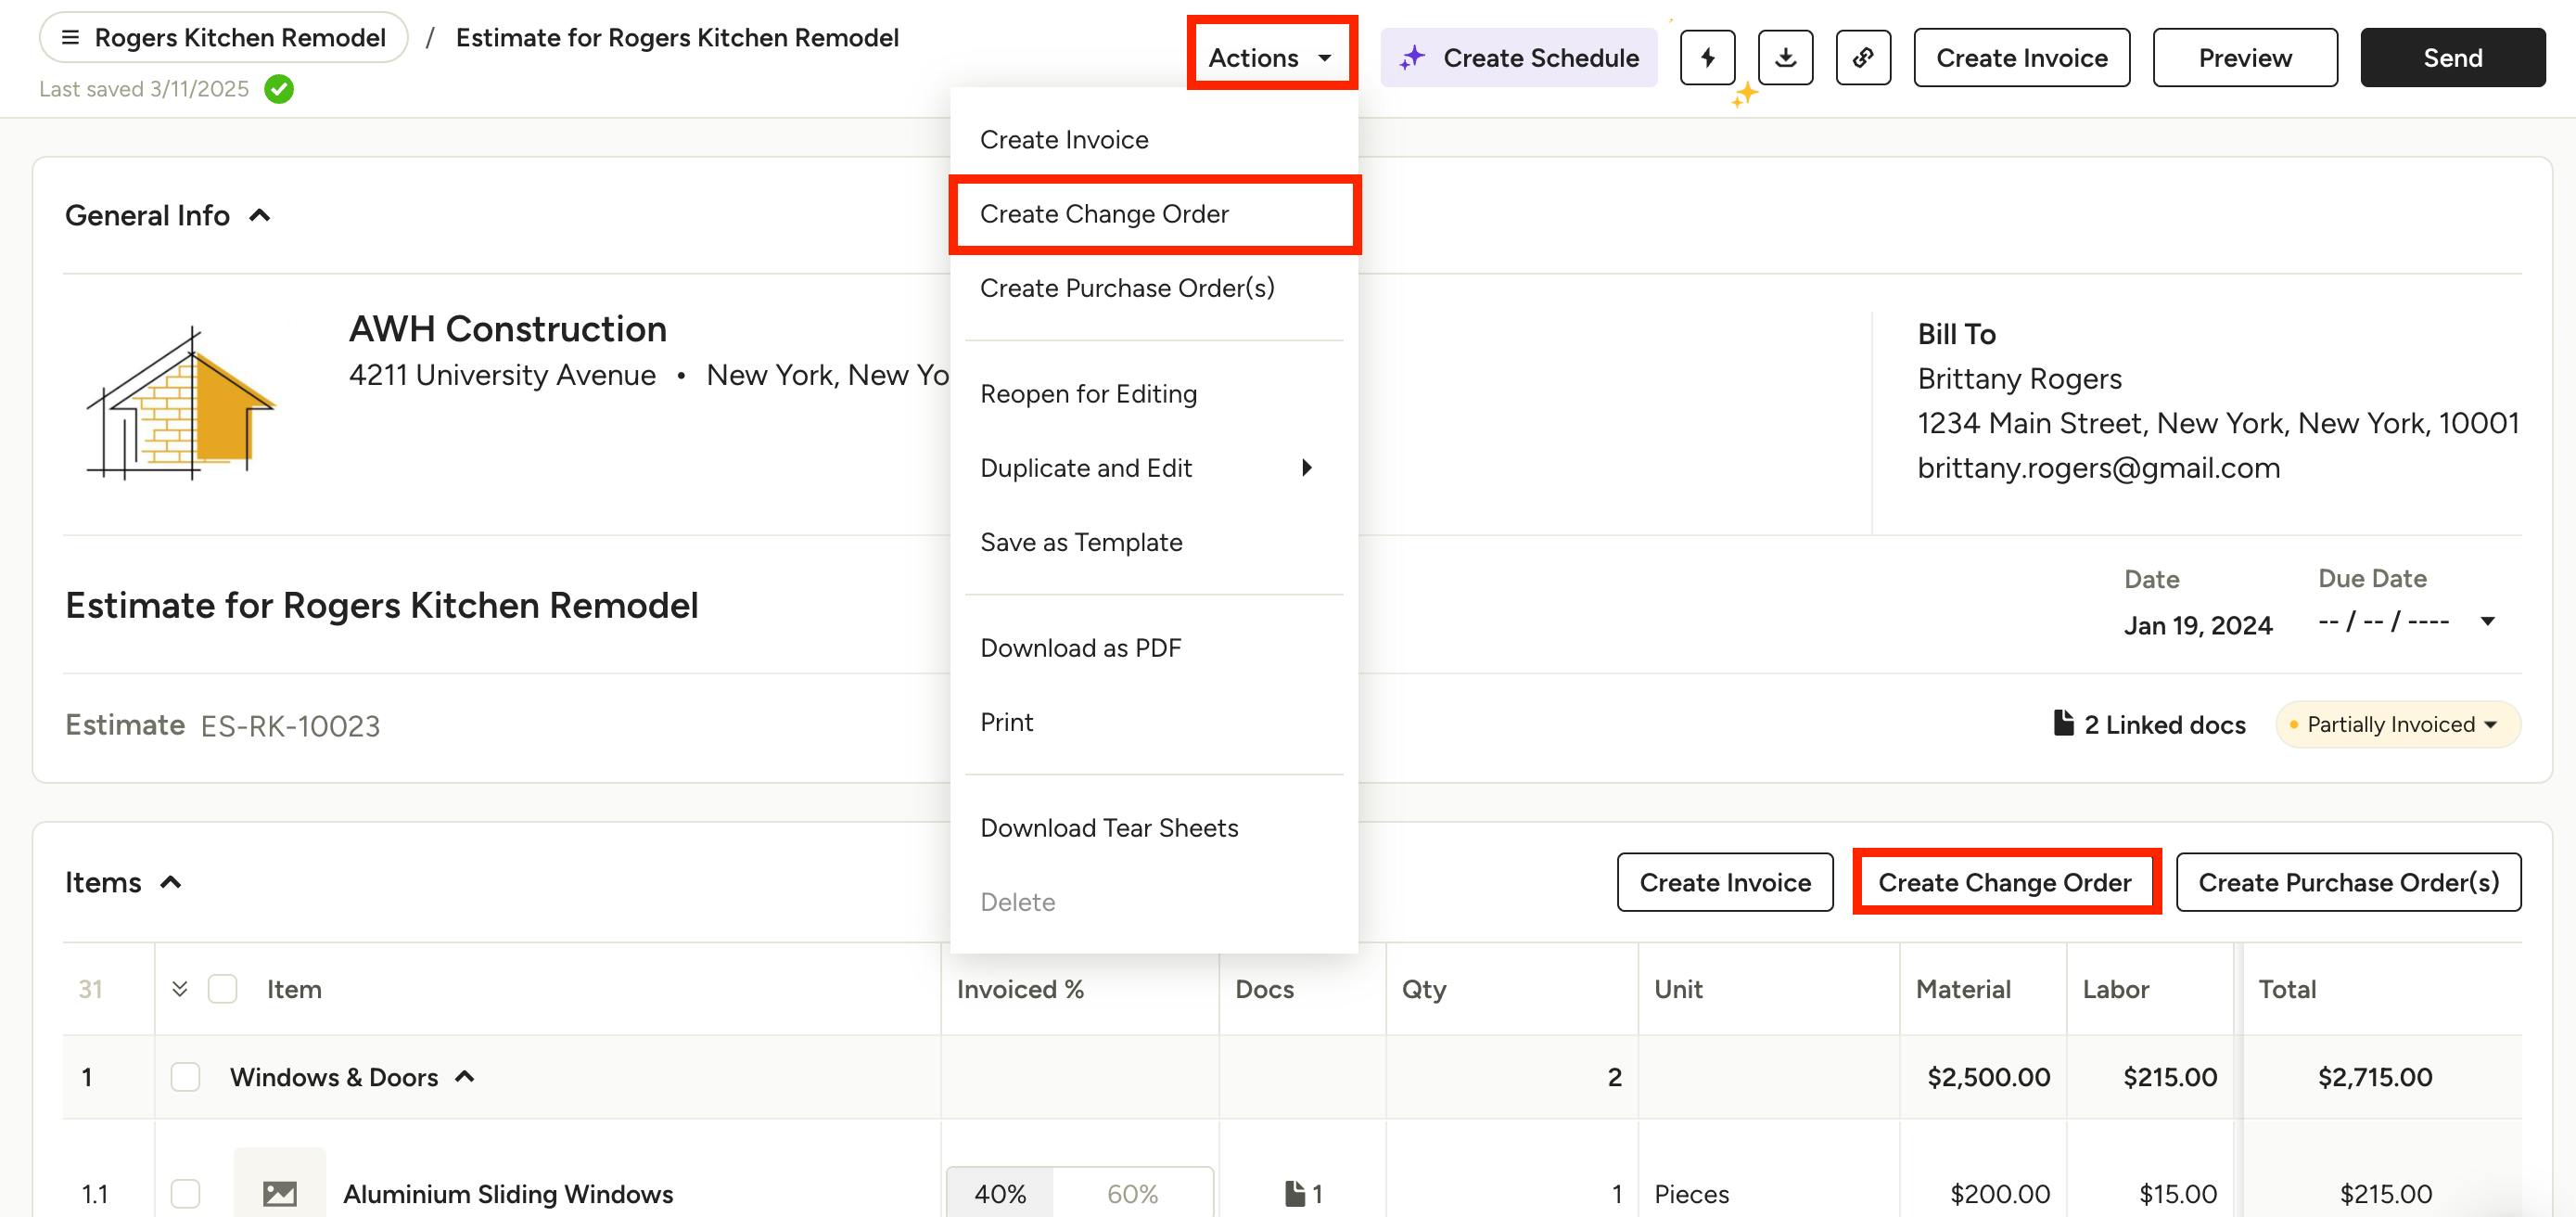Click the copy link icon button
This screenshot has height=1217, width=2576.
tap(1862, 58)
